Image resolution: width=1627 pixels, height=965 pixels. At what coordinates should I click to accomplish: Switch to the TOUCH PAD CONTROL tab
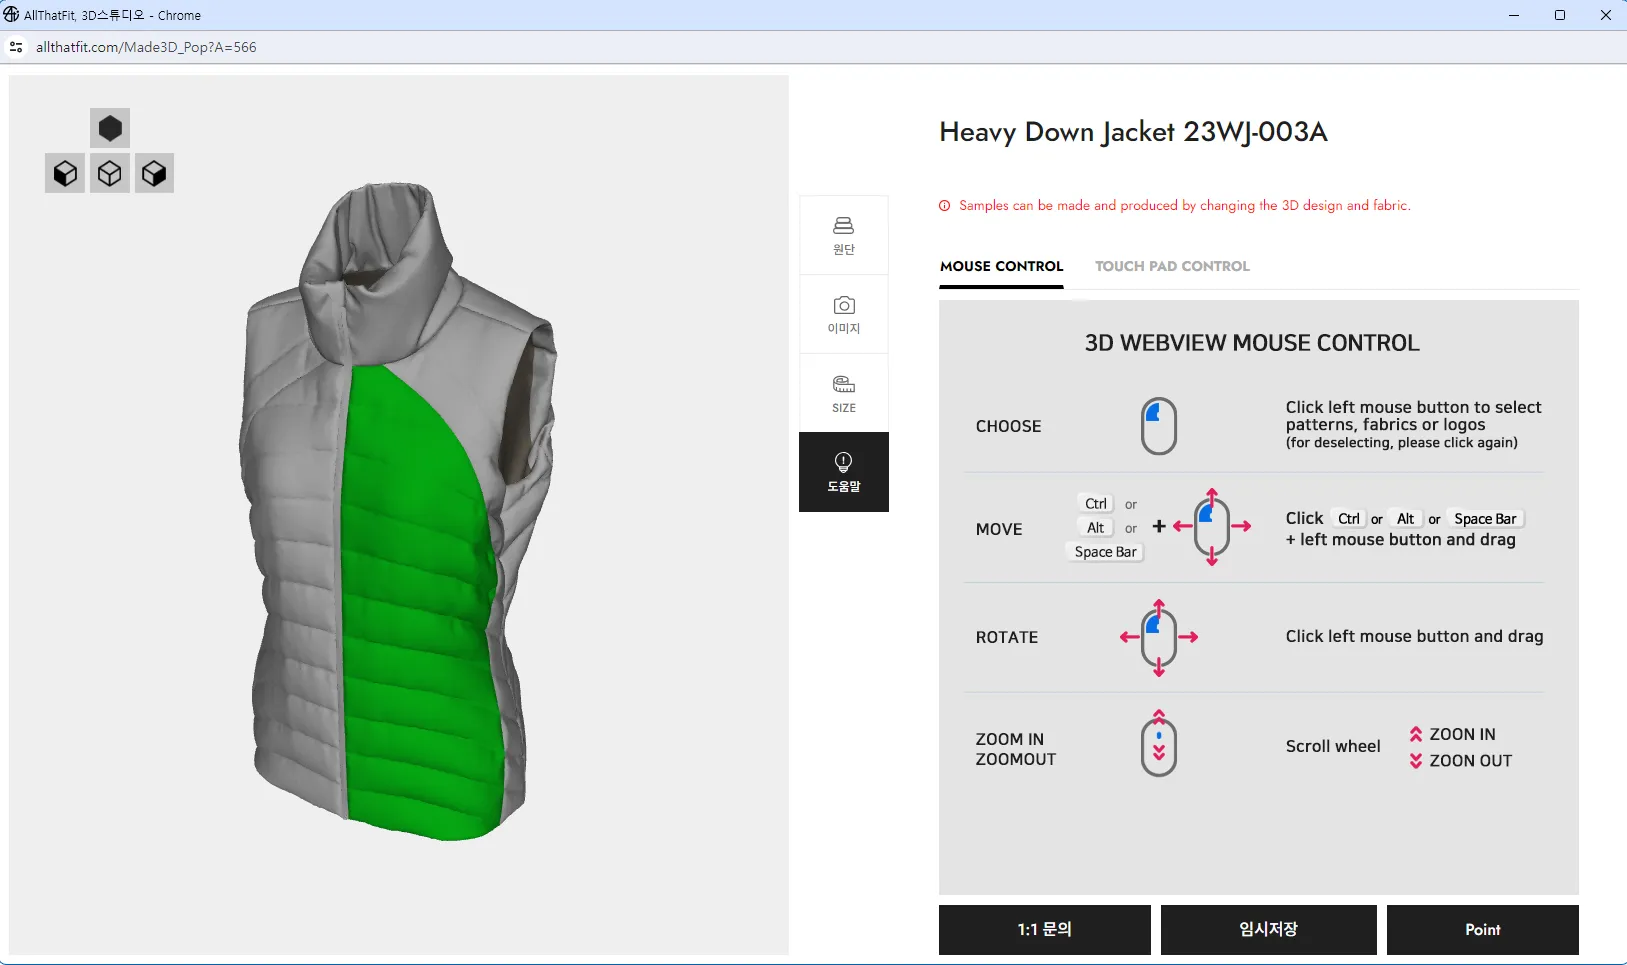pos(1172,266)
